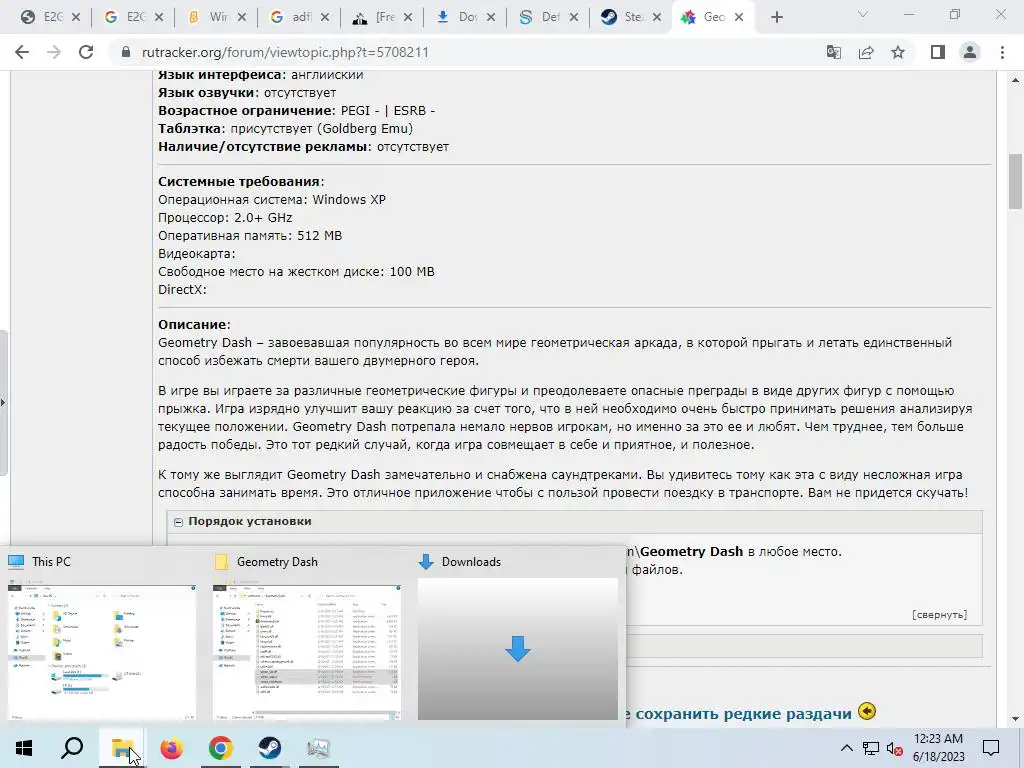Image resolution: width=1024 pixels, height=768 pixels.
Task: Open the Translate this page icon
Action: (x=834, y=52)
